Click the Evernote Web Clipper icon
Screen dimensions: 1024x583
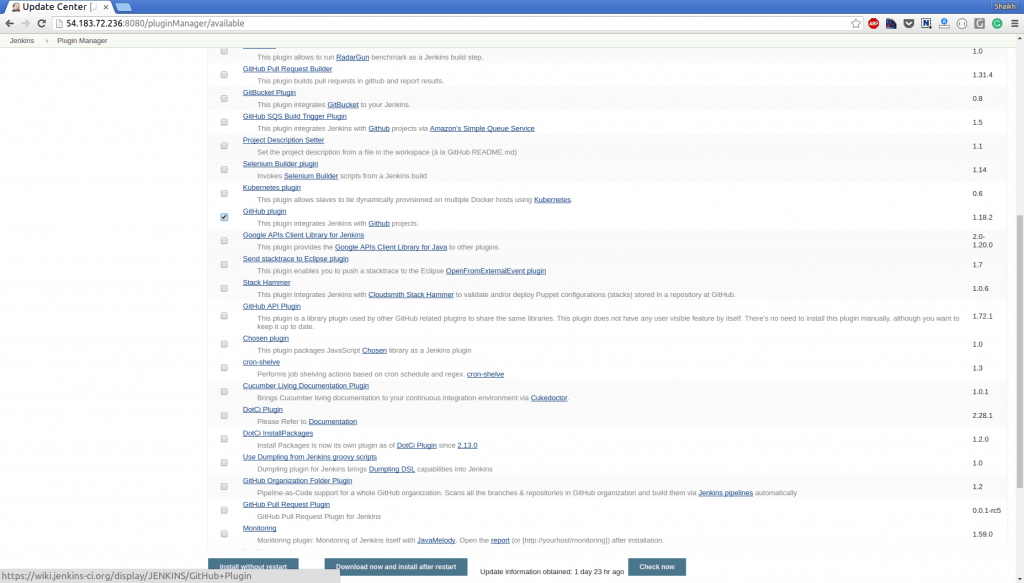click(926, 23)
